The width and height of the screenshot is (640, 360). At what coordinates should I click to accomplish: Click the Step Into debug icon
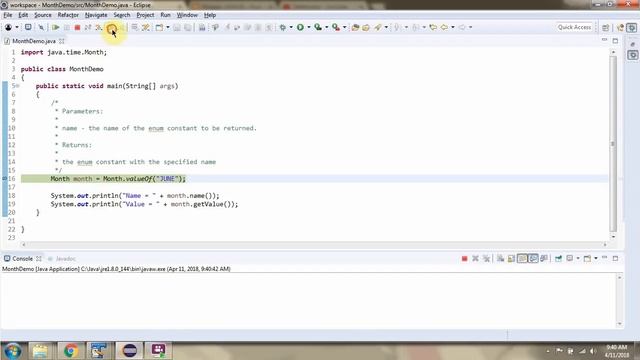coord(98,27)
